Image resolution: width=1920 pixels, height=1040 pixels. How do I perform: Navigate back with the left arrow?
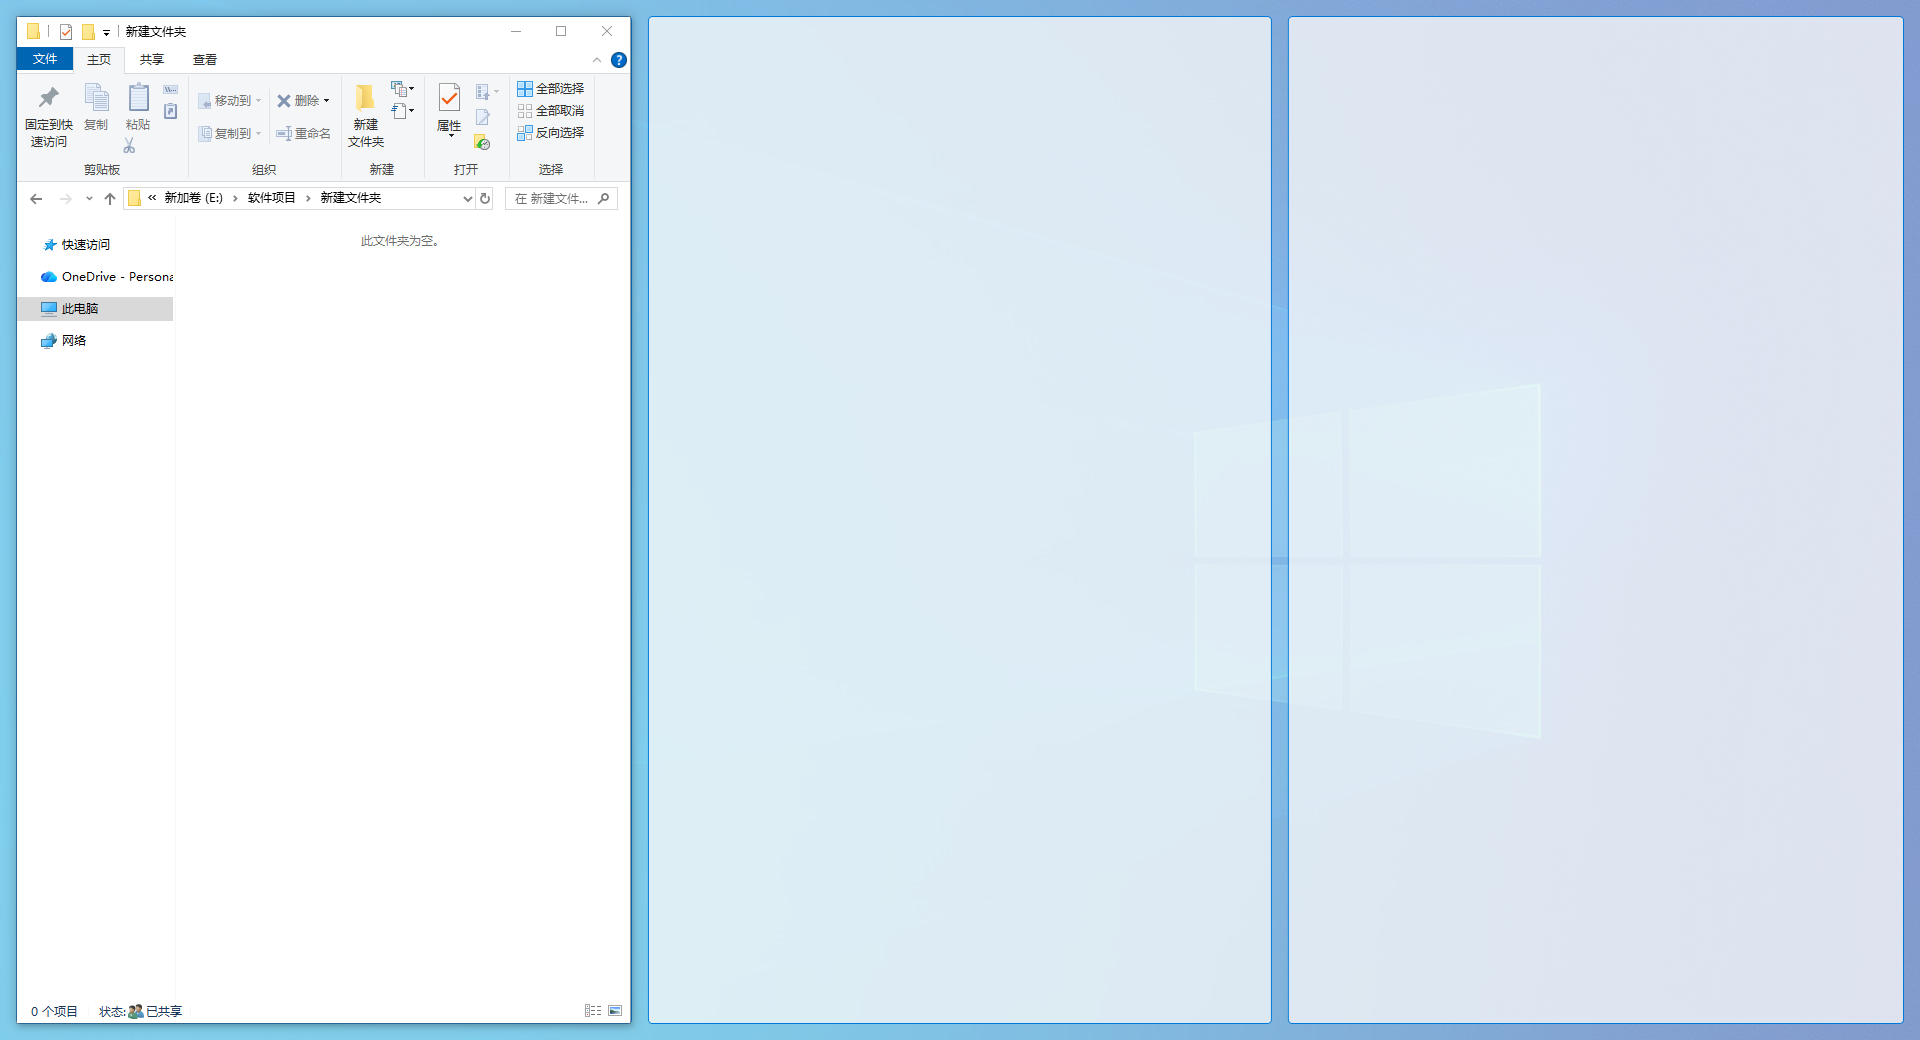36,198
